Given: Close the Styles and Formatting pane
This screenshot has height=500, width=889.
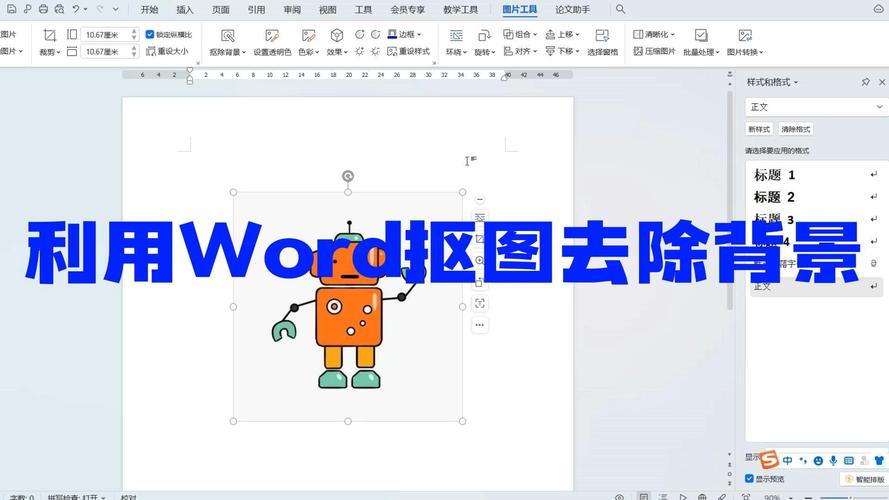Looking at the screenshot, I should (x=882, y=82).
